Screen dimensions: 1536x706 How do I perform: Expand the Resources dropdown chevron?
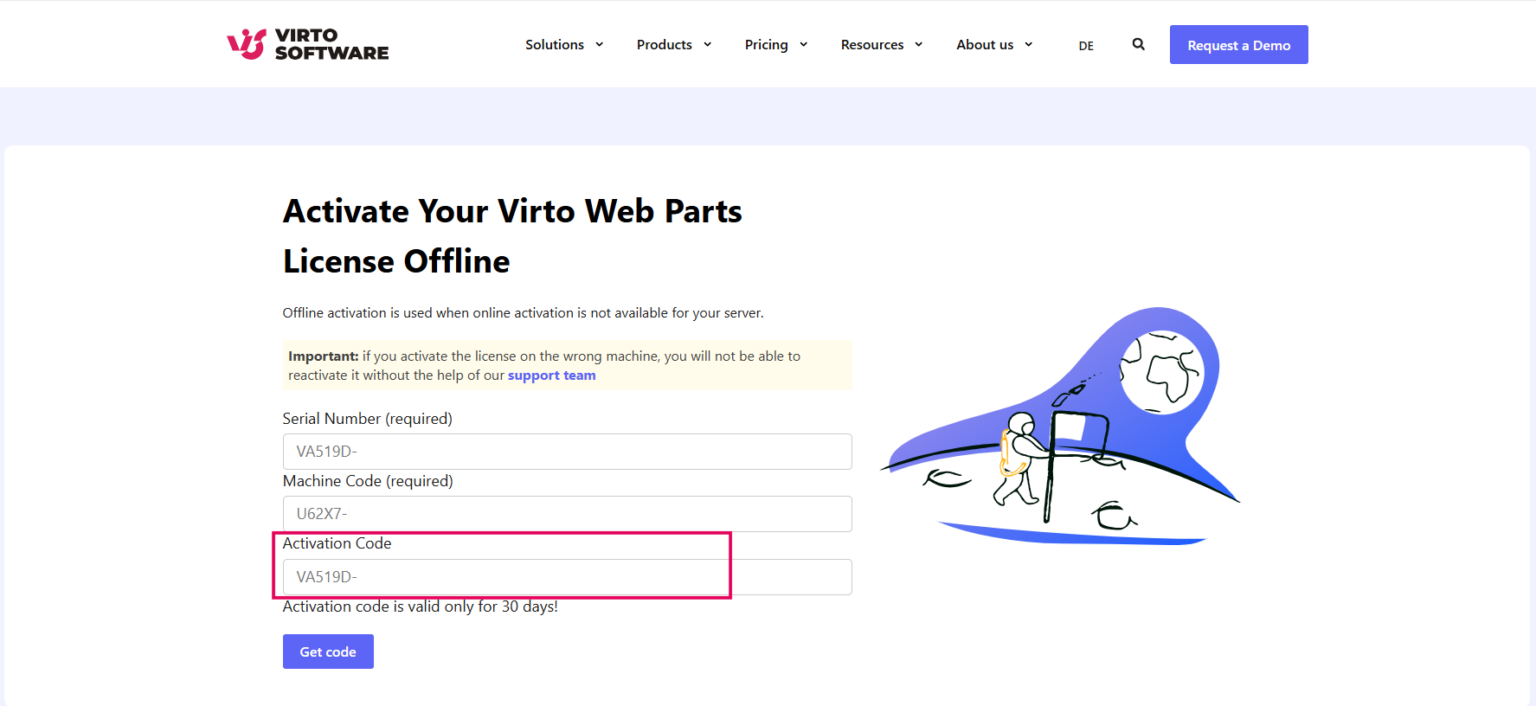point(919,45)
